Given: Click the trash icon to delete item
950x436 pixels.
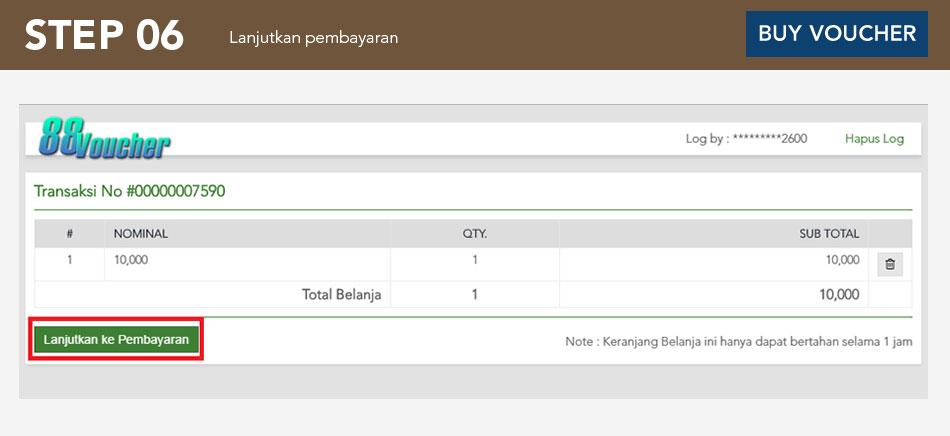Looking at the screenshot, I should 890,264.
